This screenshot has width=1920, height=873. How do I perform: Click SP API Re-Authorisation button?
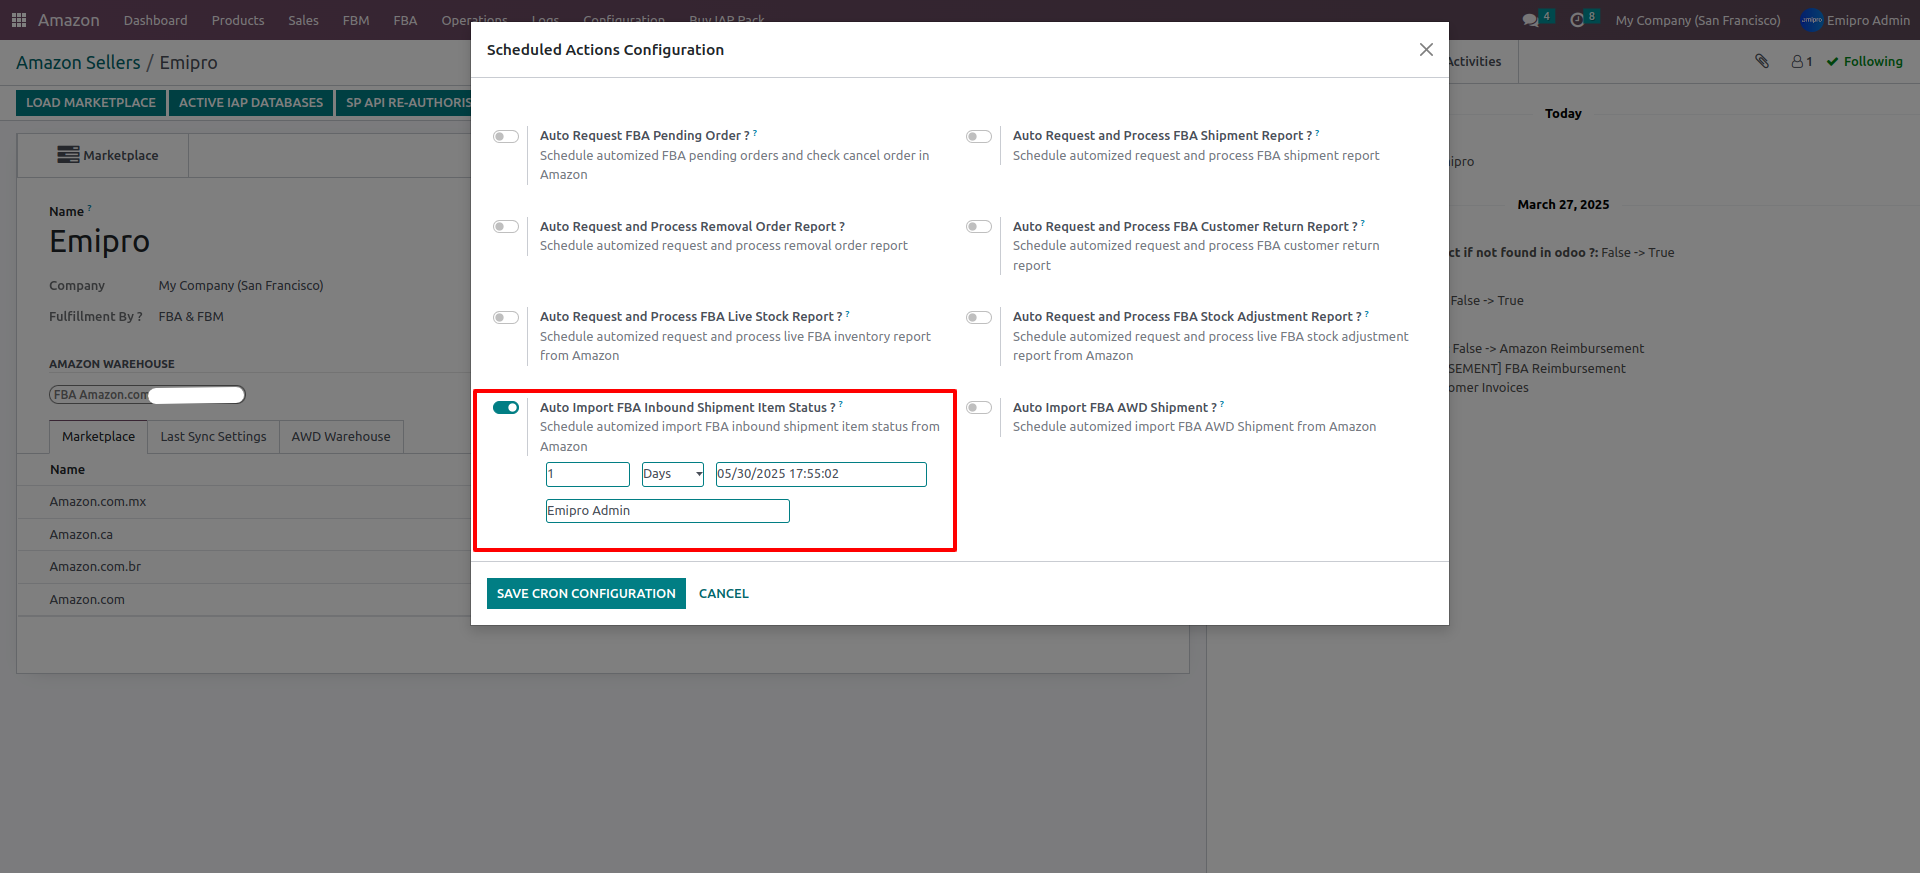point(404,103)
